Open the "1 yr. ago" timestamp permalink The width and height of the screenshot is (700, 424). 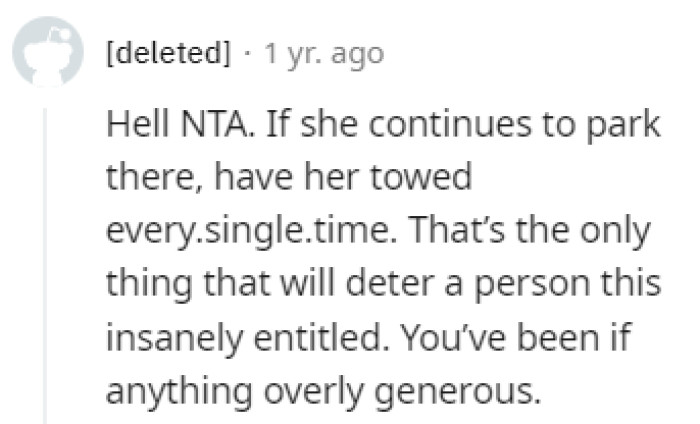[x=323, y=53]
